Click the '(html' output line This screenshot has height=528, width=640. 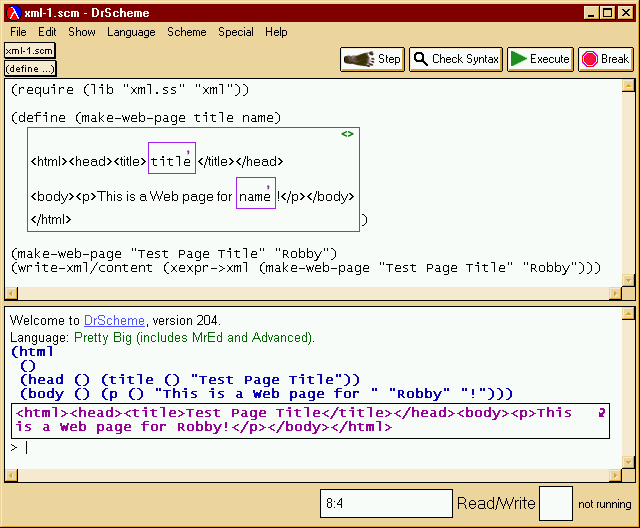click(x=32, y=351)
